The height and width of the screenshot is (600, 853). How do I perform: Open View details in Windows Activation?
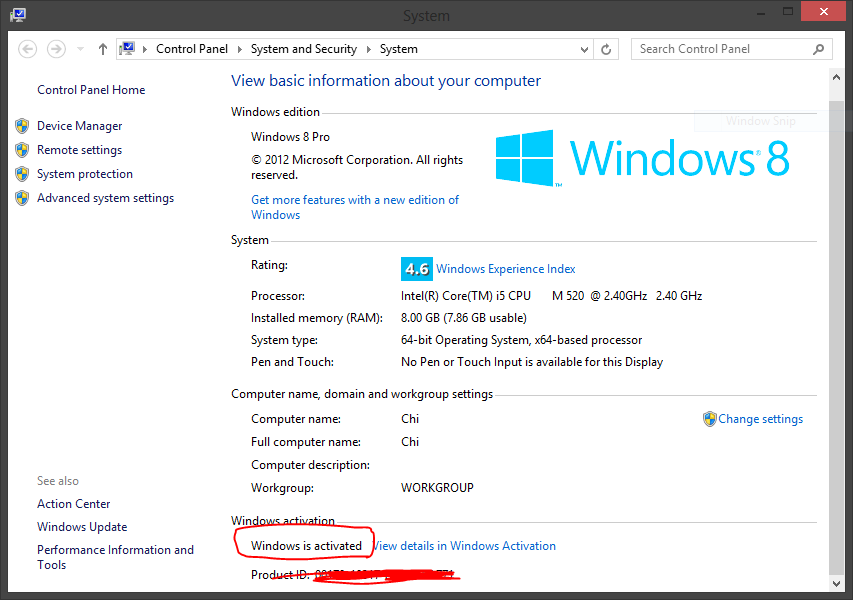click(464, 546)
